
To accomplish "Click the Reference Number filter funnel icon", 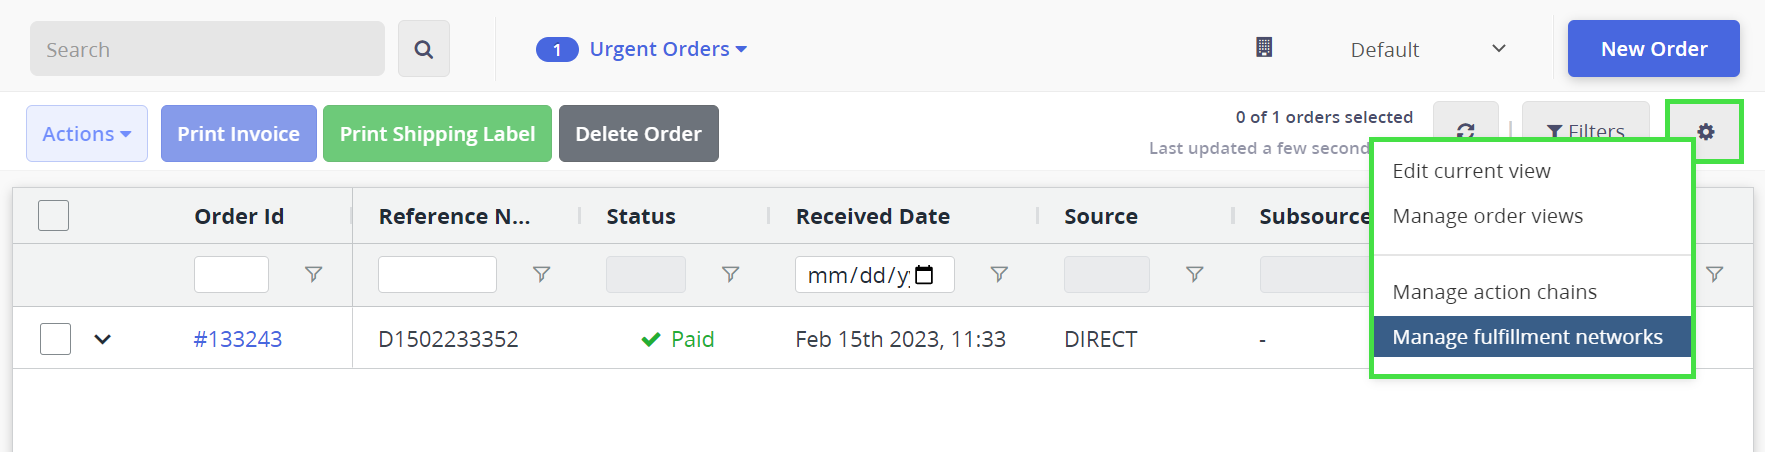I will coord(541,274).
